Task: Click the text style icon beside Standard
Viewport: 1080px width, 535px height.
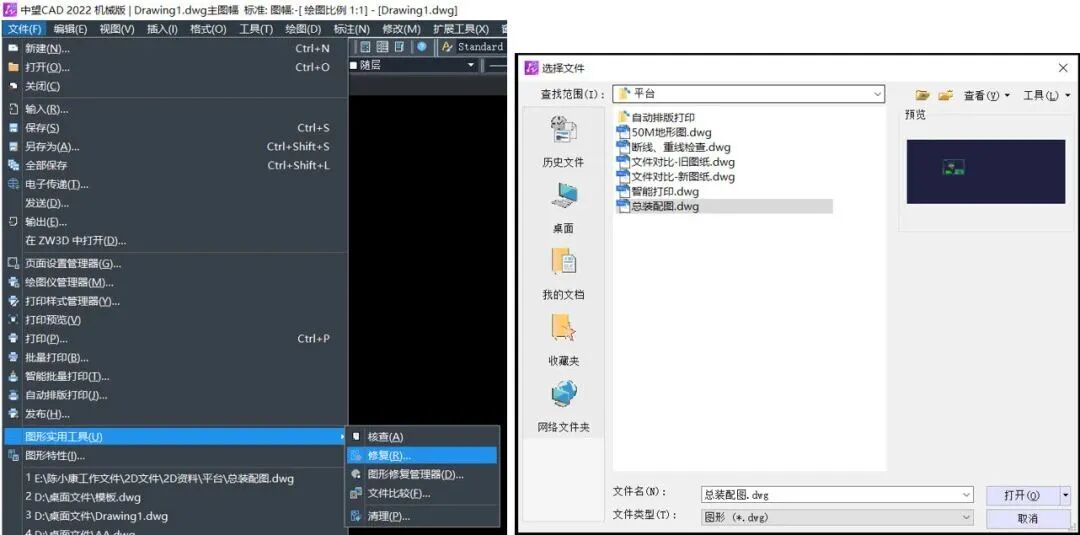Action: (446, 47)
